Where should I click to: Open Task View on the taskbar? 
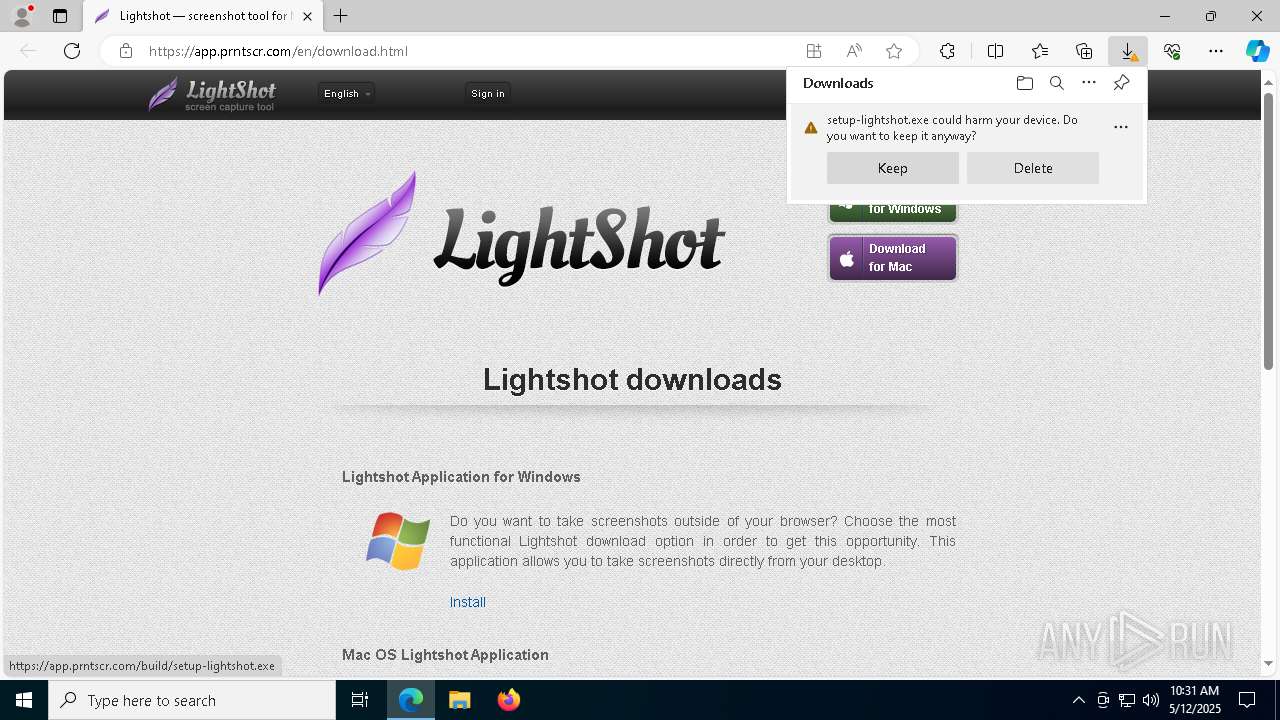pos(360,700)
